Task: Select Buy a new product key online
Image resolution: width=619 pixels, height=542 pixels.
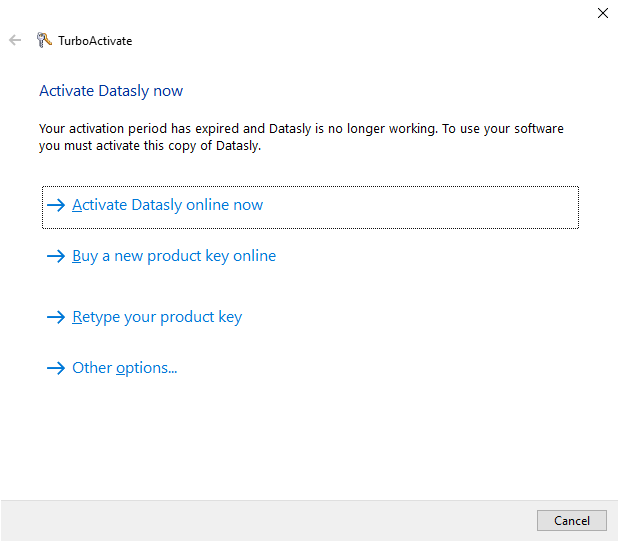Action: (x=161, y=256)
